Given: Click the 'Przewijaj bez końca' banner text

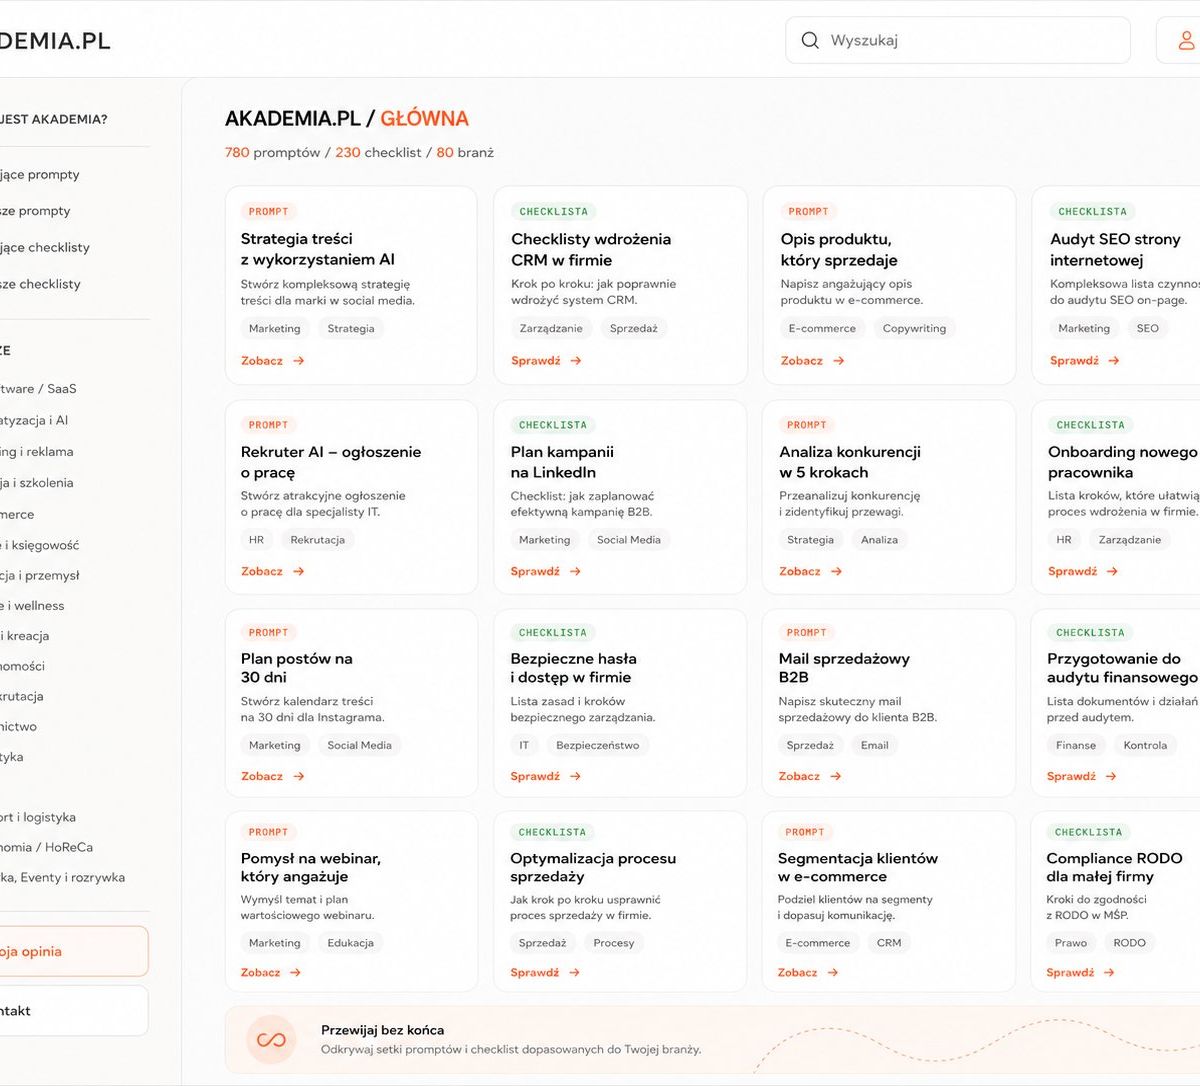Looking at the screenshot, I should tap(382, 1030).
